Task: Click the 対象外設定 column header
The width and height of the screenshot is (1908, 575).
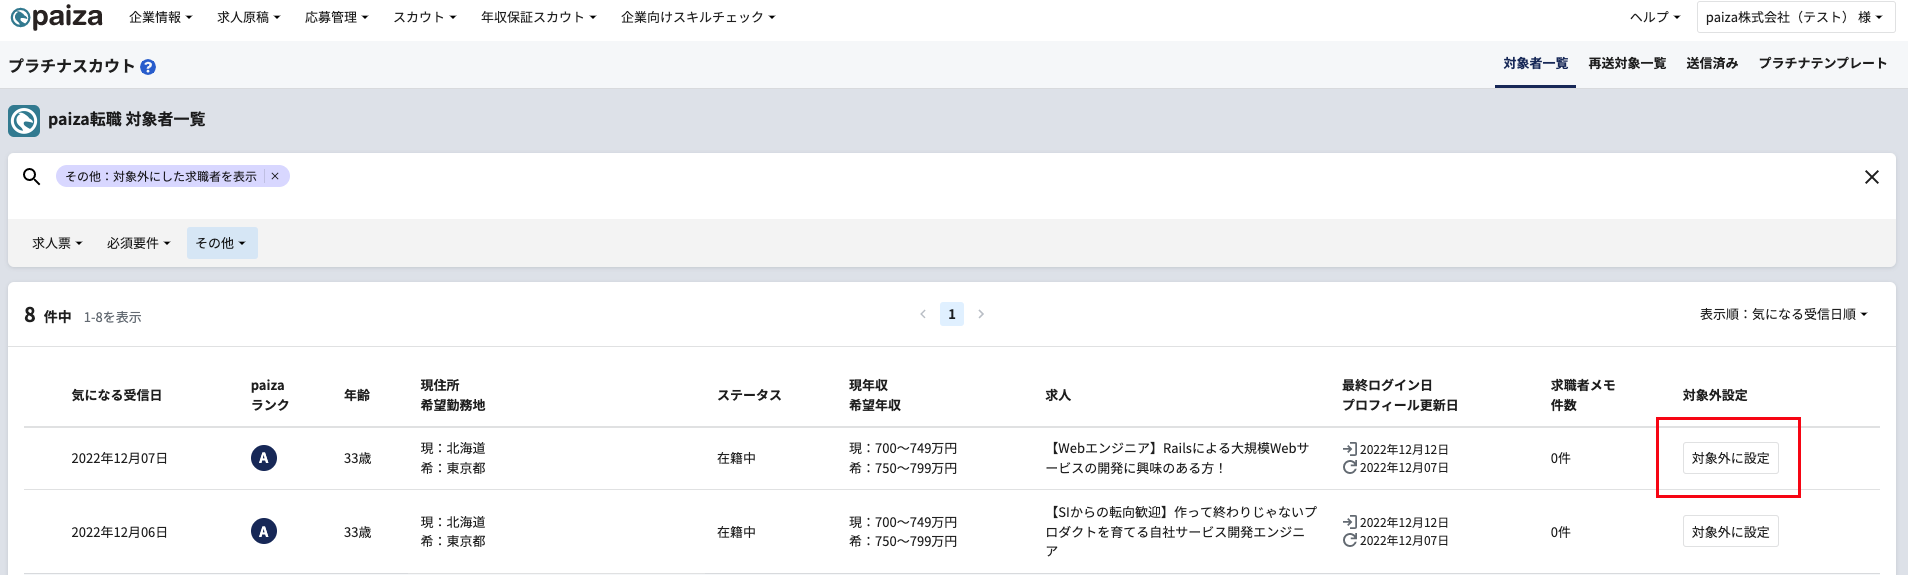Action: tap(1715, 395)
